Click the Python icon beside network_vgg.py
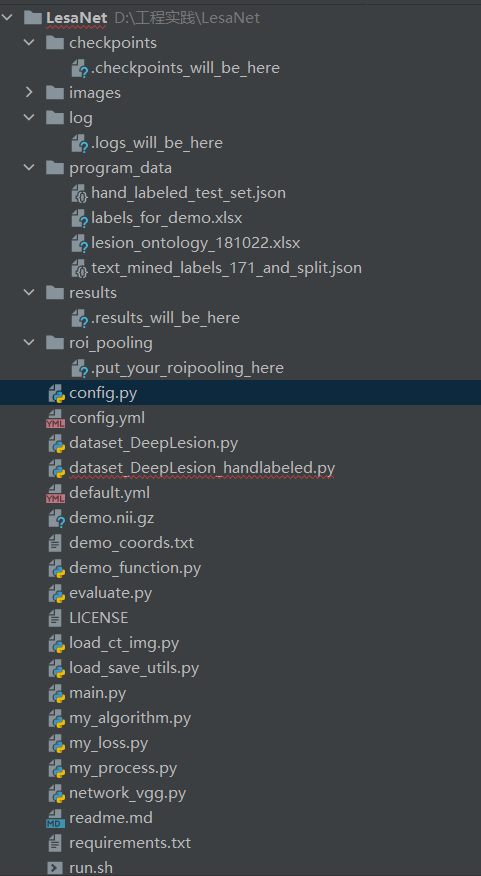 (56, 793)
